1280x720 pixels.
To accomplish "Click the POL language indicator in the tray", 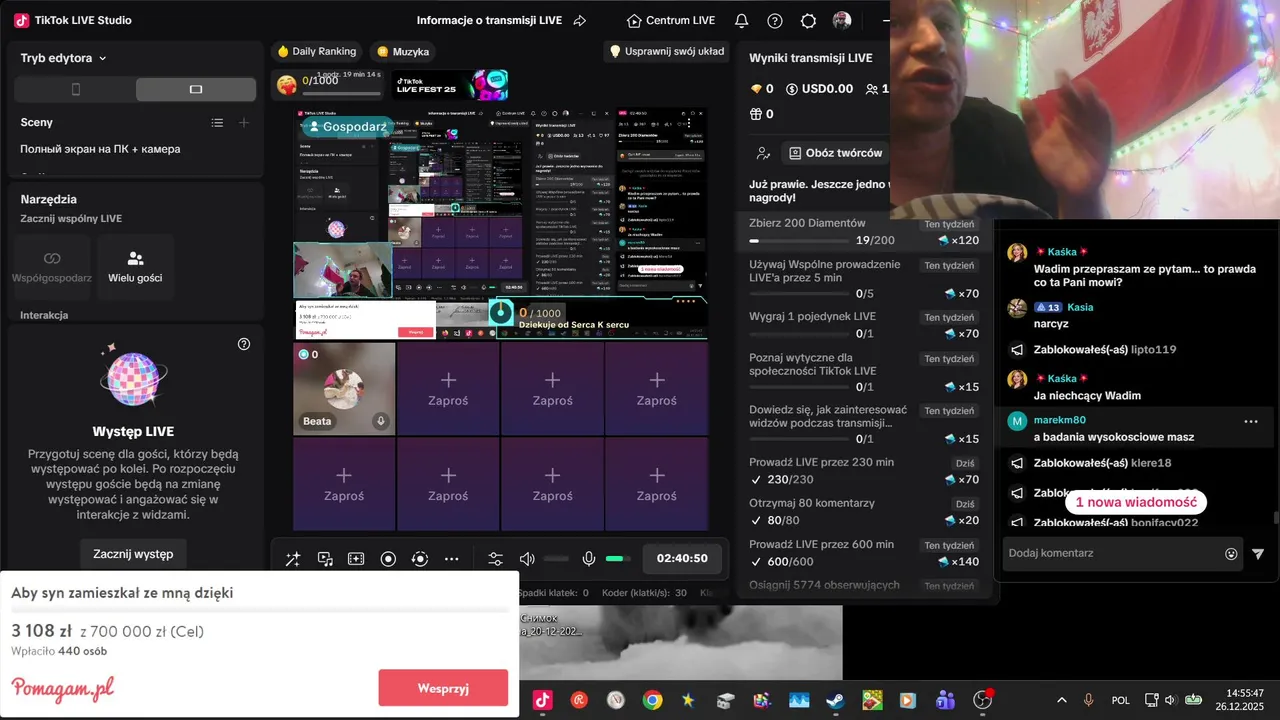I will (x=1120, y=700).
